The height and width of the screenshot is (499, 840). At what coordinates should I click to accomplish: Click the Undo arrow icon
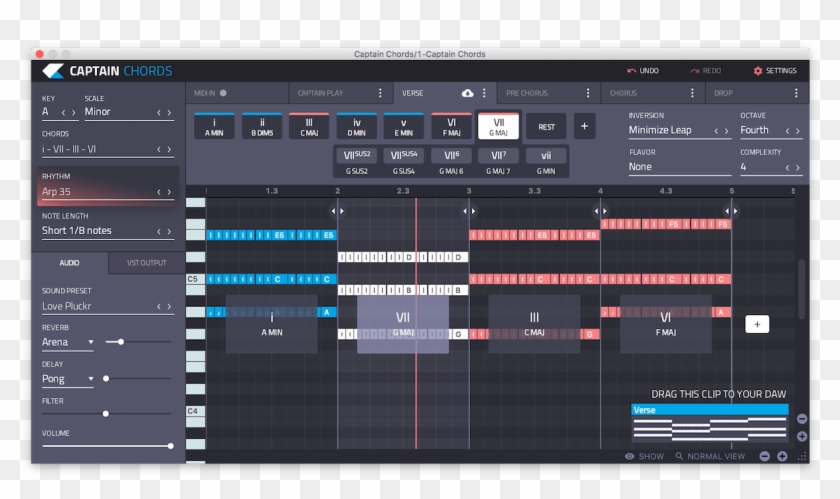point(631,71)
